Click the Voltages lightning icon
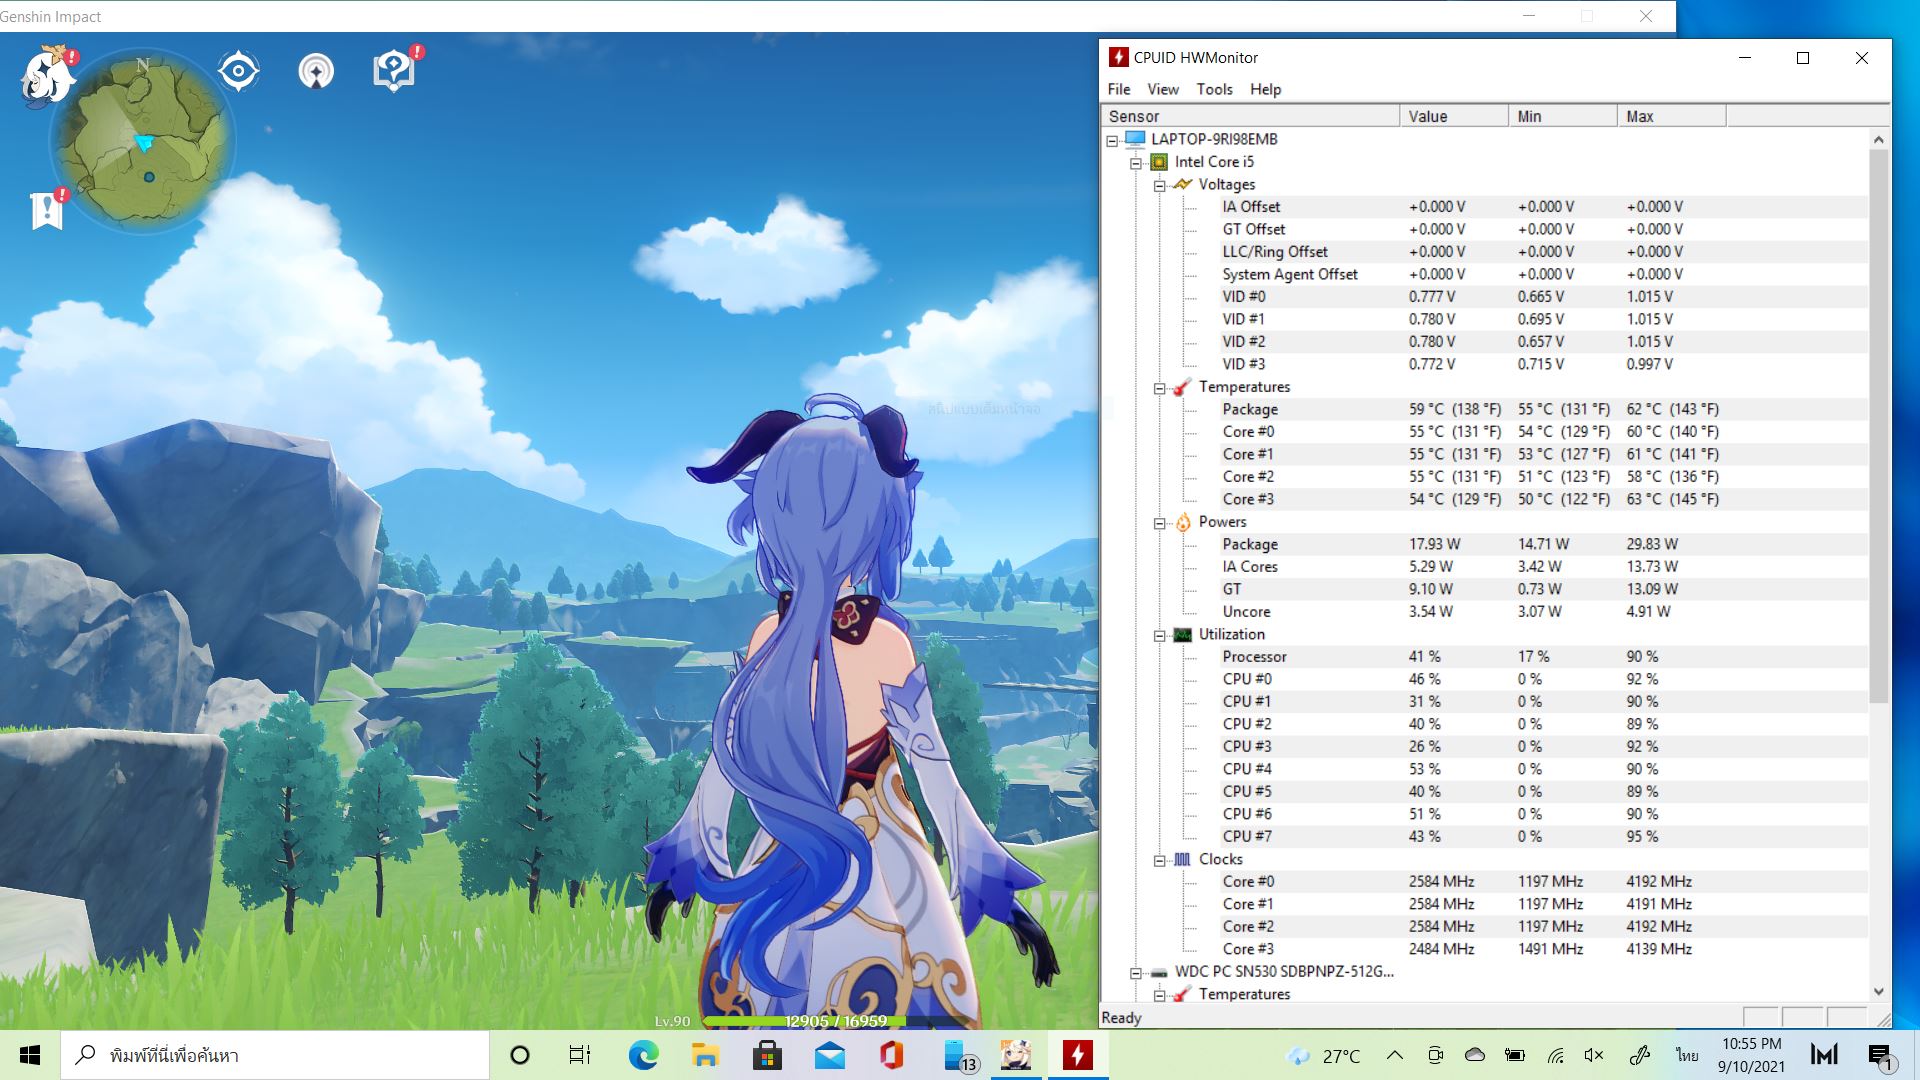The width and height of the screenshot is (1920, 1080). [1183, 184]
